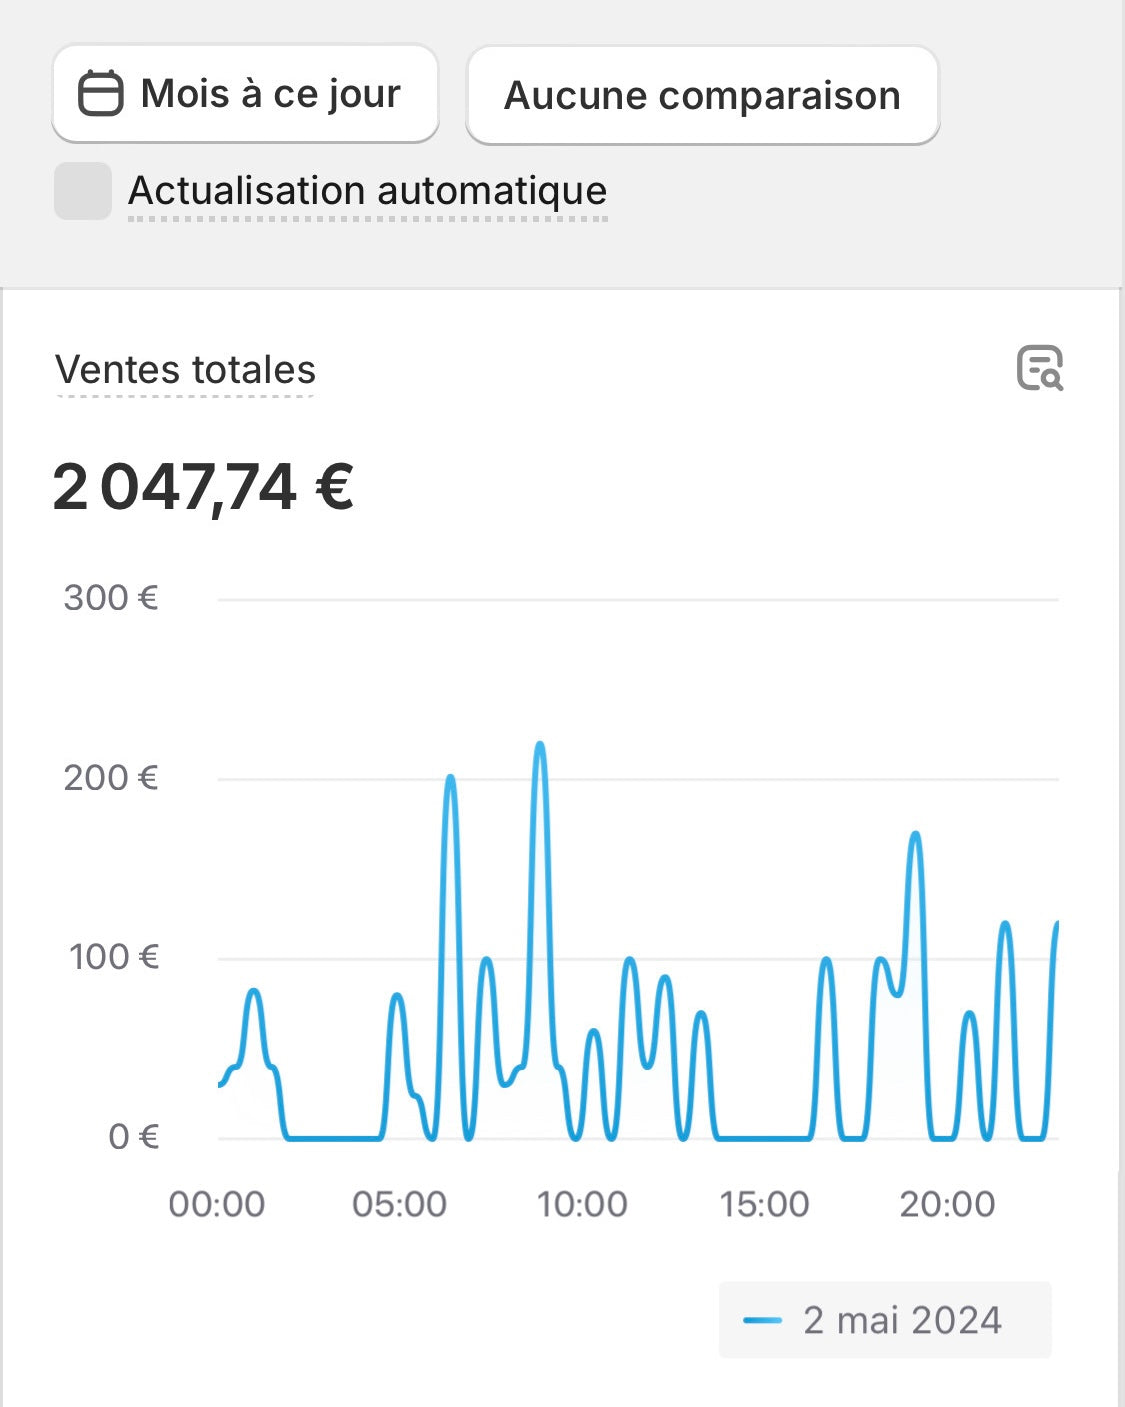Image resolution: width=1125 pixels, height=1407 pixels.
Task: Click the 100 € y-axis label
Action: coord(114,957)
